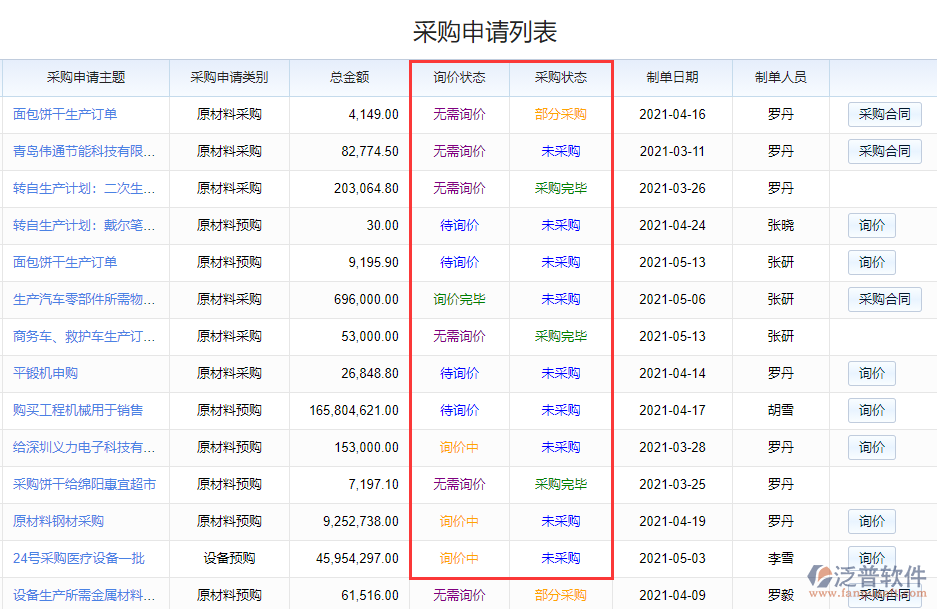Click the 制单日期 column header
The image size is (937, 609).
tap(672, 77)
